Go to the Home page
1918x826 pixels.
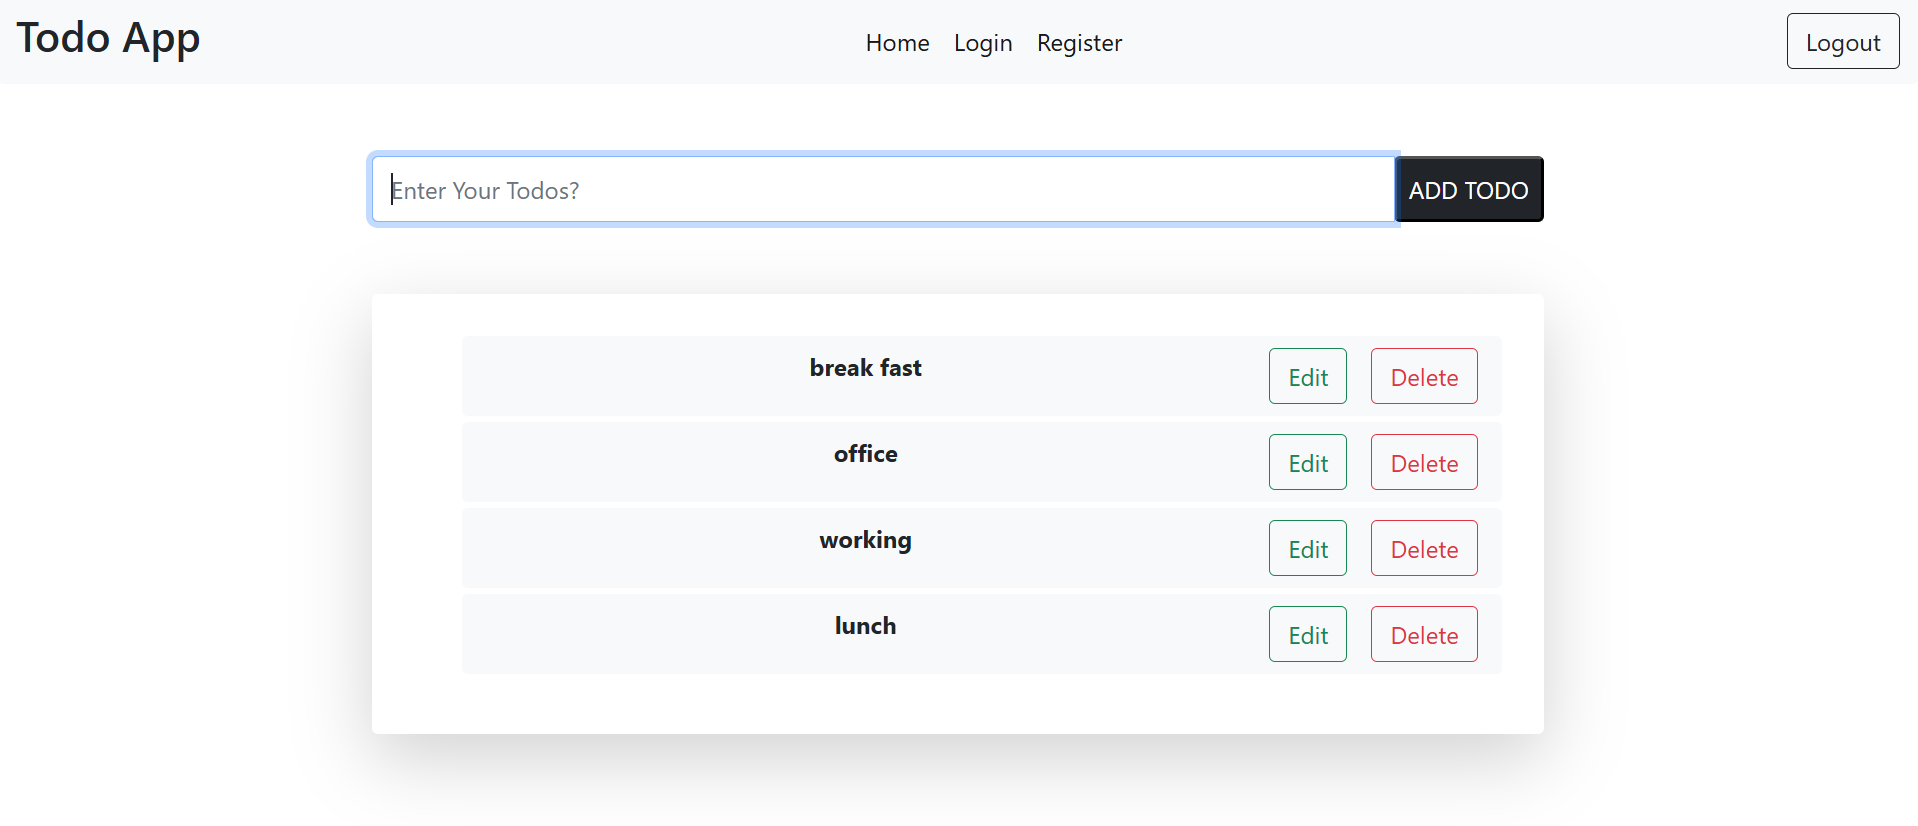(897, 43)
